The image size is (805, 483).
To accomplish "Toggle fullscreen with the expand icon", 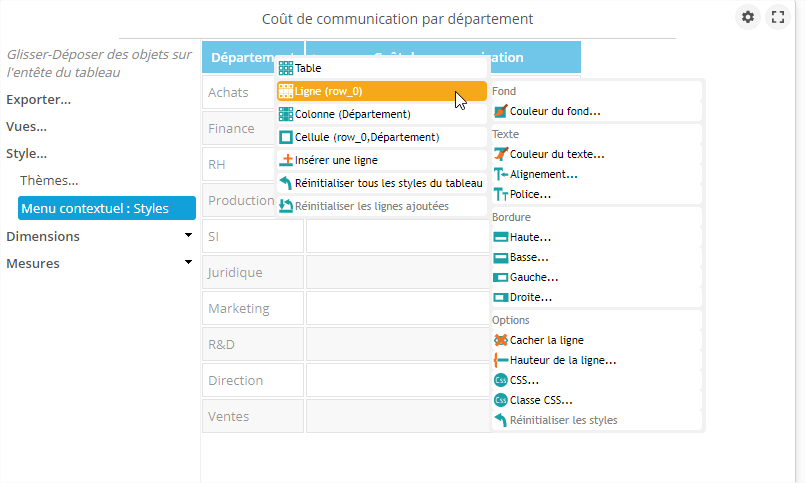I will [777, 17].
